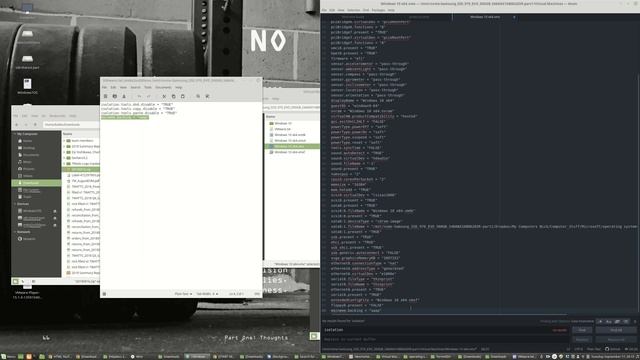640x360 pixels.
Task: Toggle regex option in Atom find panel
Action: point(600,321)
